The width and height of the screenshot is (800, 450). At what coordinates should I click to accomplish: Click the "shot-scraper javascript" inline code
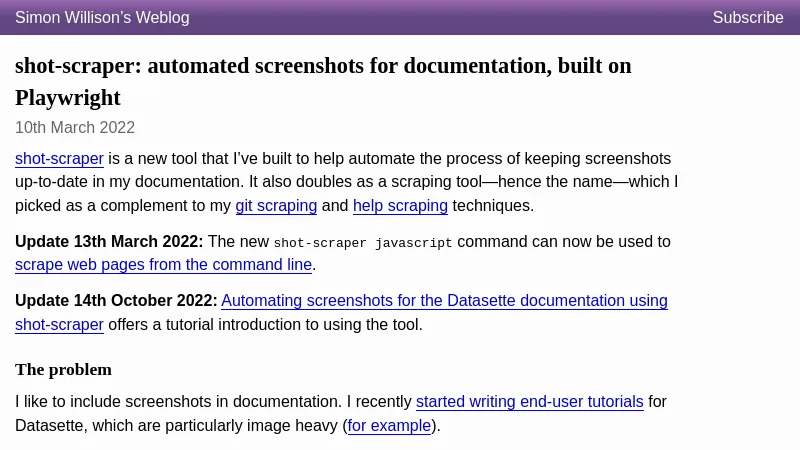tap(362, 243)
